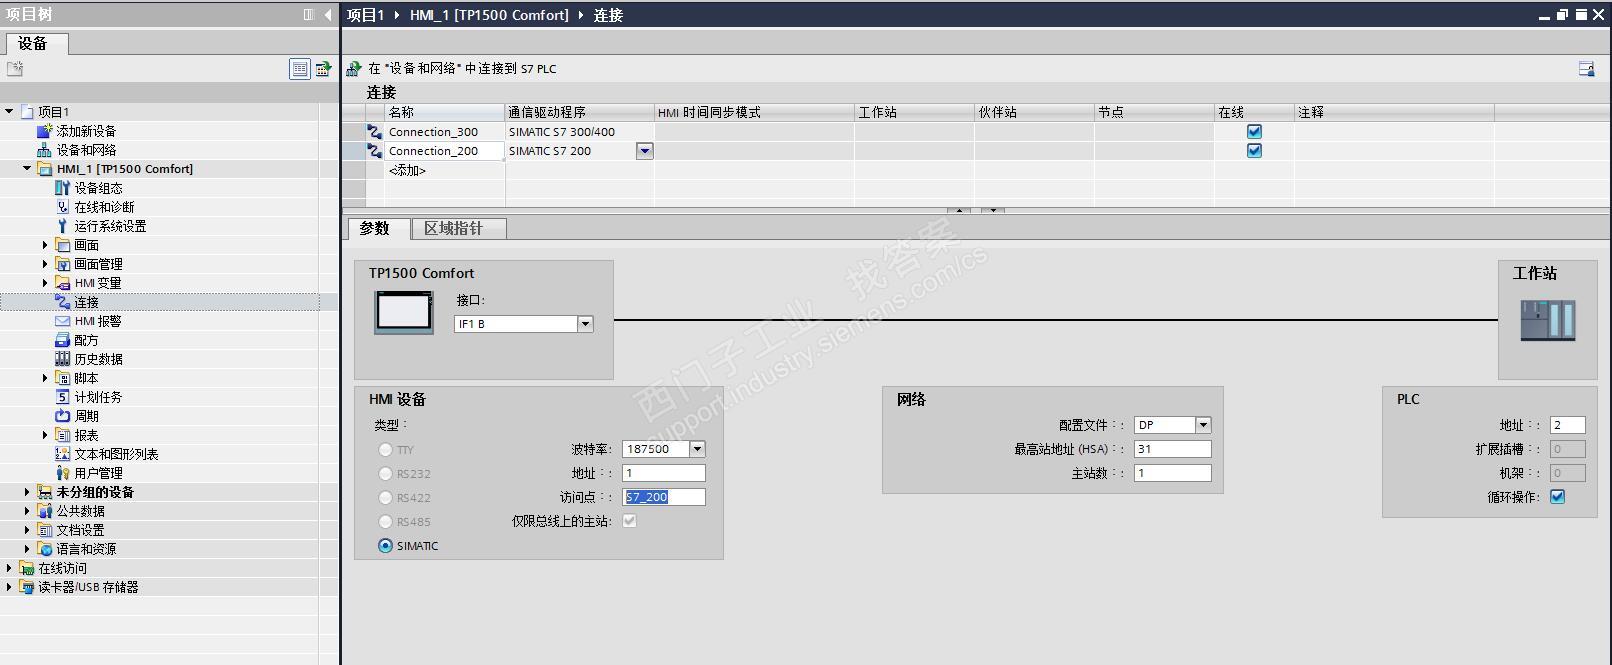1612x665 pixels.
Task: Click the 名称 column header
Action: [444, 112]
